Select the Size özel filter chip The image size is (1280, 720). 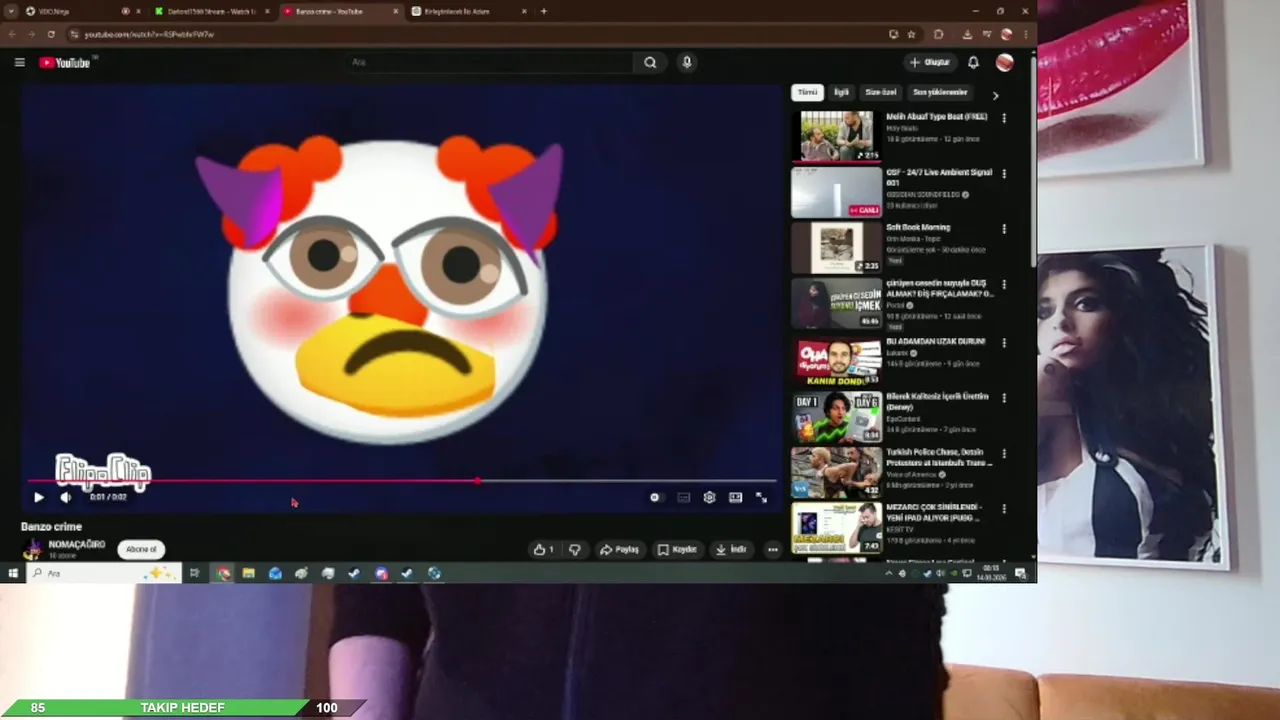tap(881, 92)
